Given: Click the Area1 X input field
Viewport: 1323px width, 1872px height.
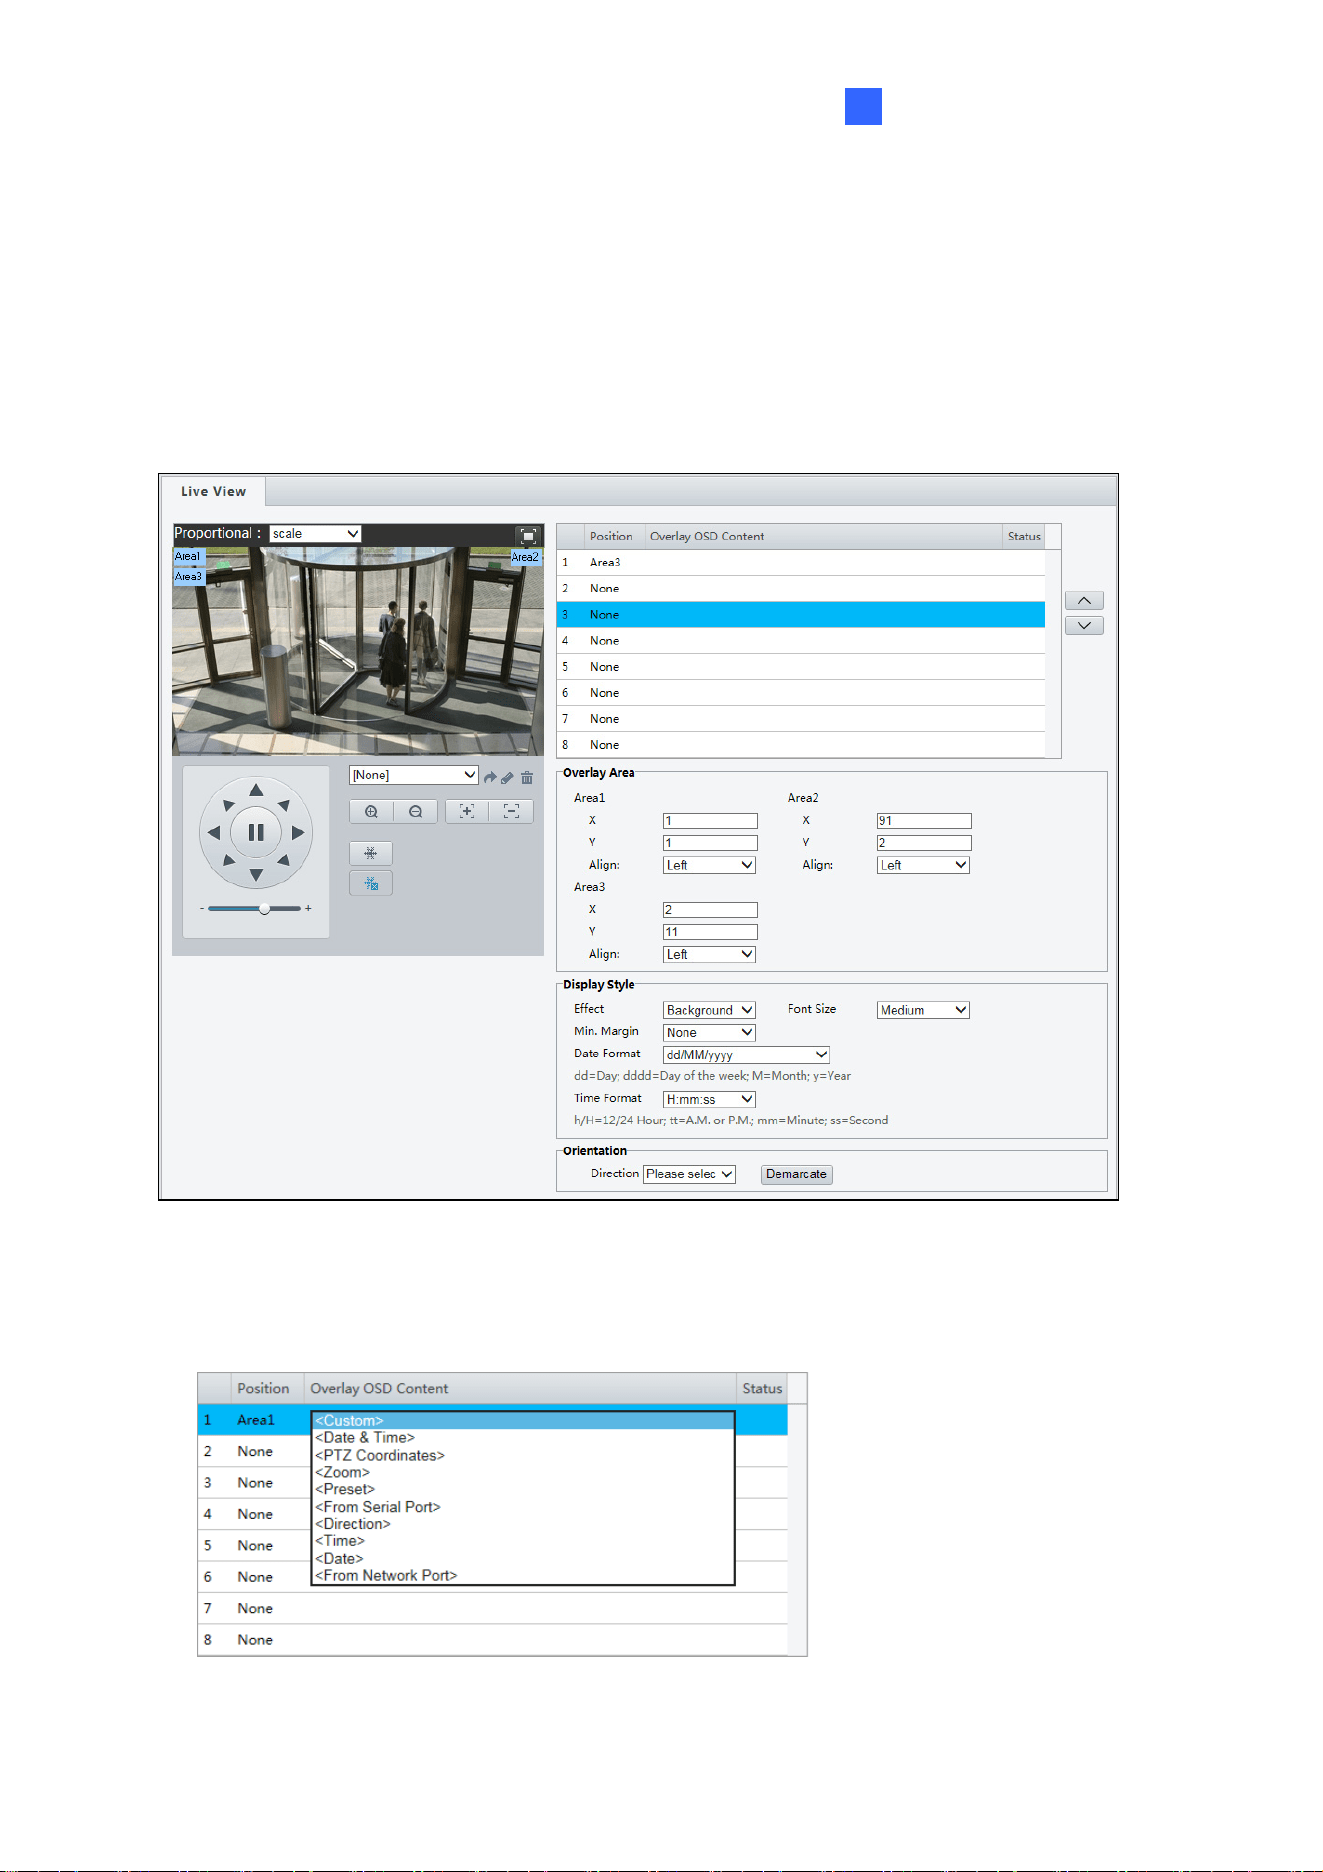Looking at the screenshot, I should click(x=710, y=821).
